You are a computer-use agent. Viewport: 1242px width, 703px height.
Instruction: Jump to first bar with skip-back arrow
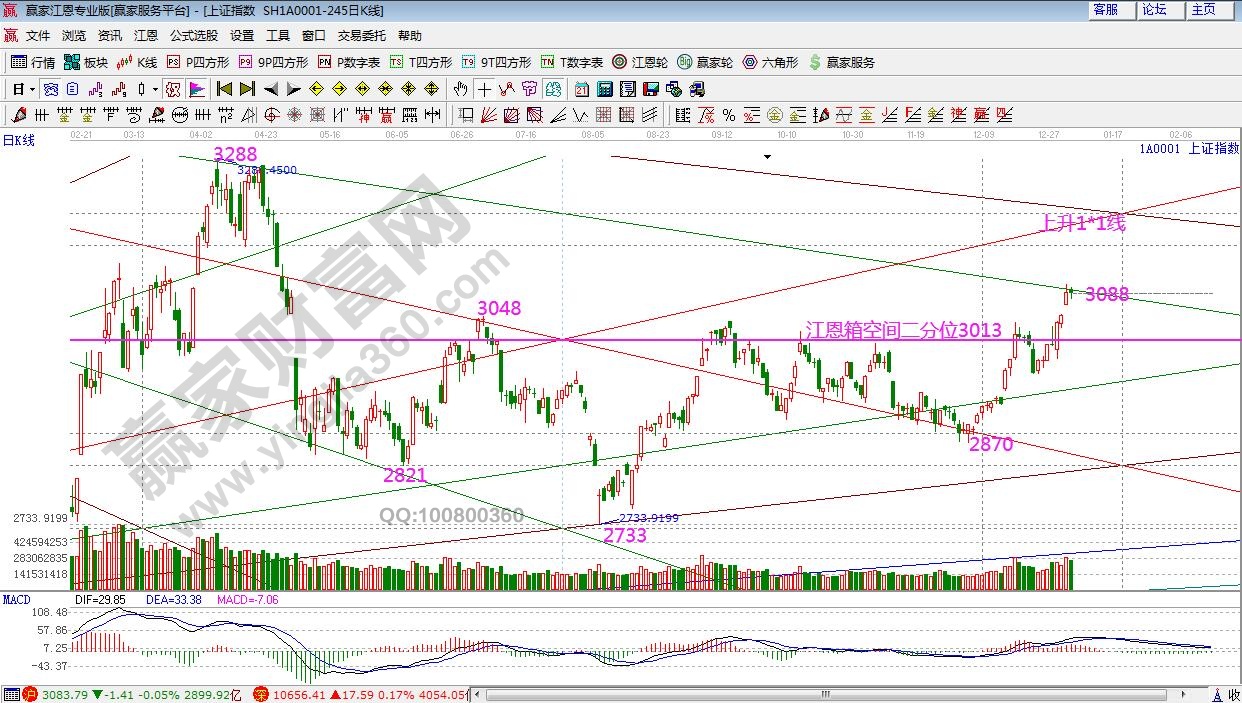click(224, 89)
